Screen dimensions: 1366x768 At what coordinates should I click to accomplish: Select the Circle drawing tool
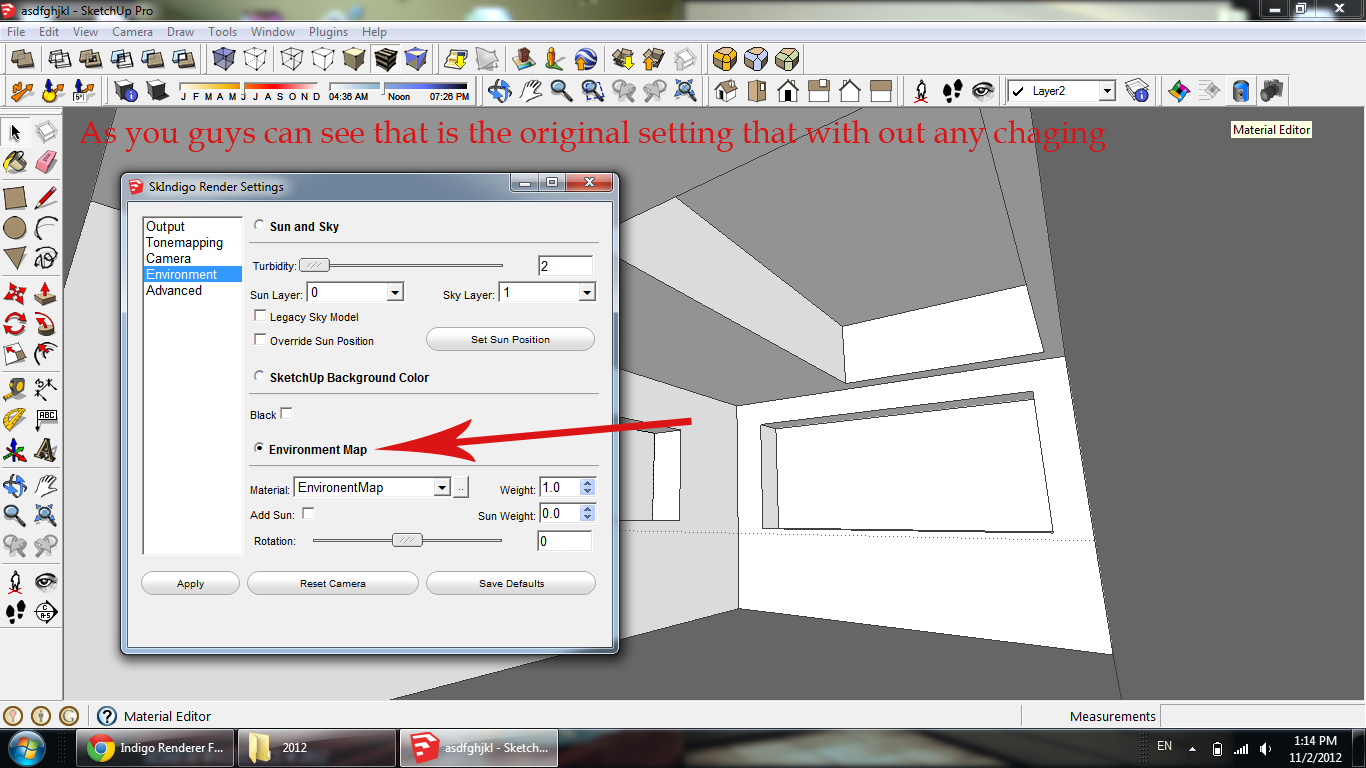pyautogui.click(x=14, y=228)
